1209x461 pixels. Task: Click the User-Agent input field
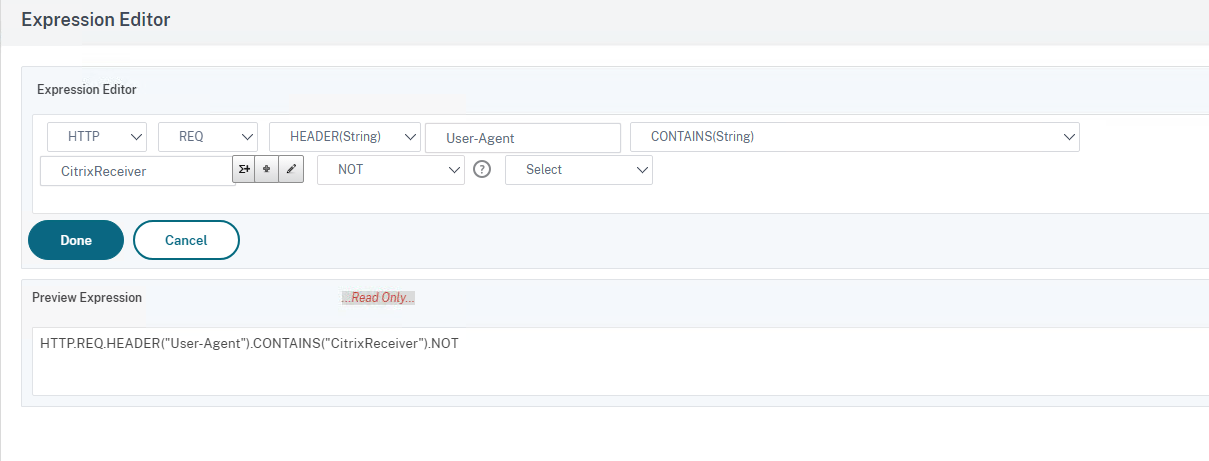click(523, 138)
